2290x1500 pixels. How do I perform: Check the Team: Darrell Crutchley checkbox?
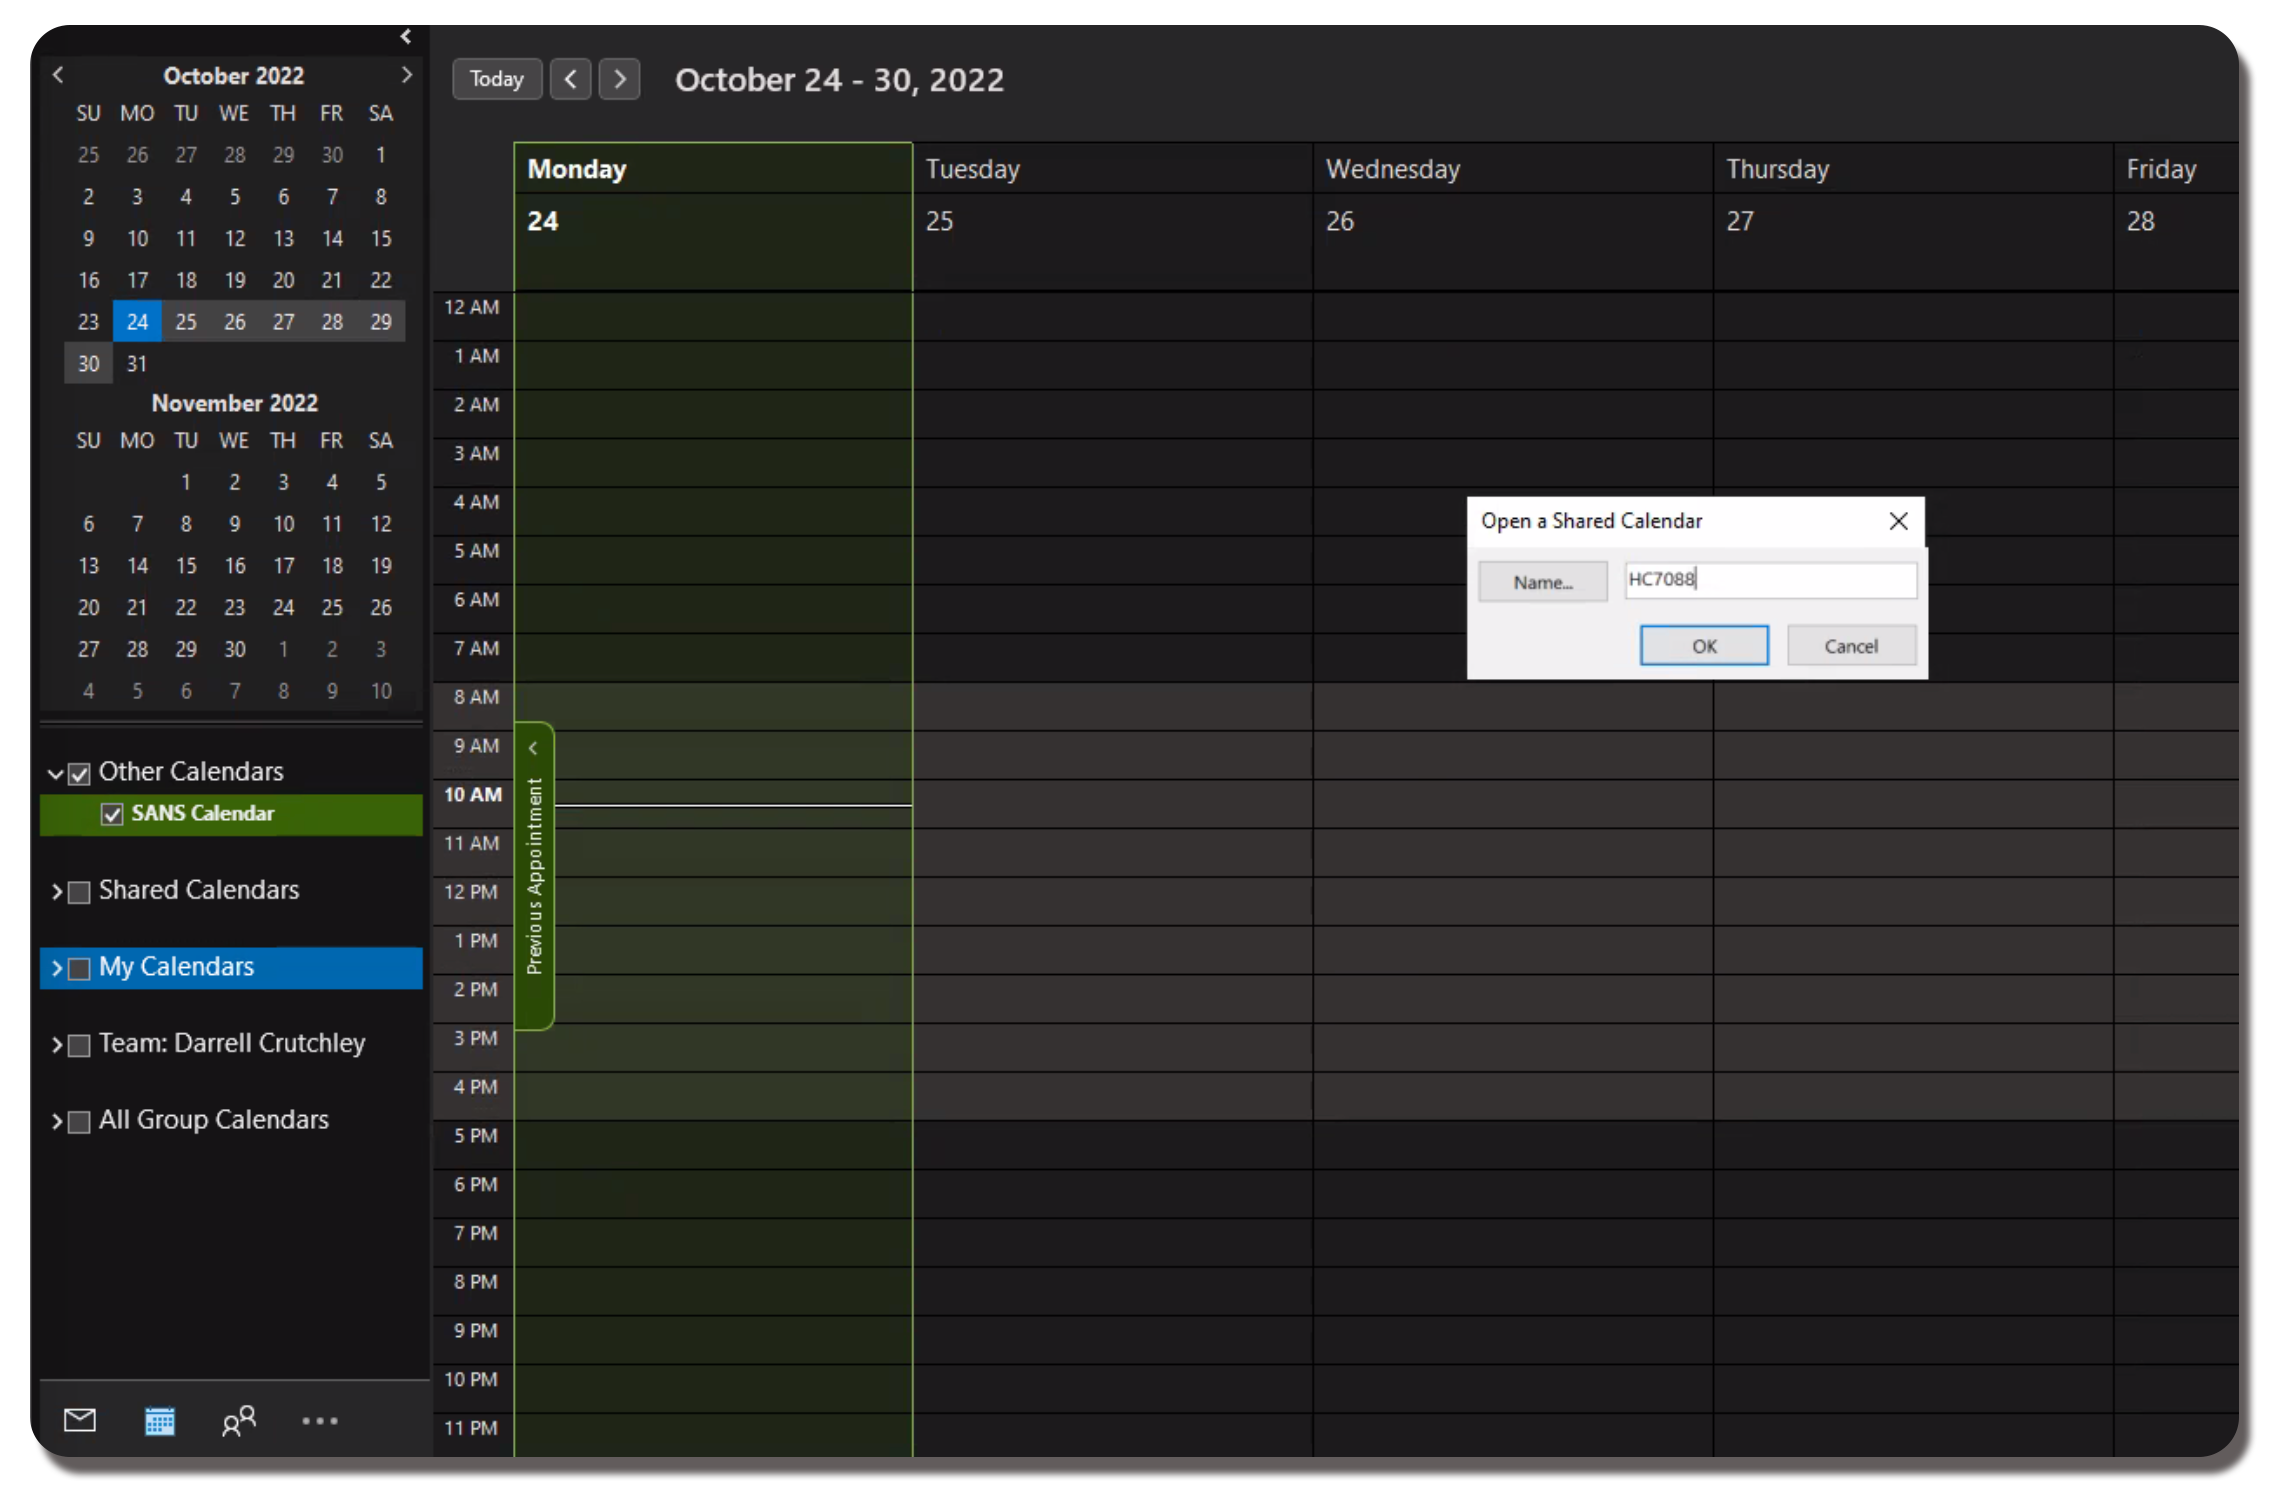click(80, 1045)
